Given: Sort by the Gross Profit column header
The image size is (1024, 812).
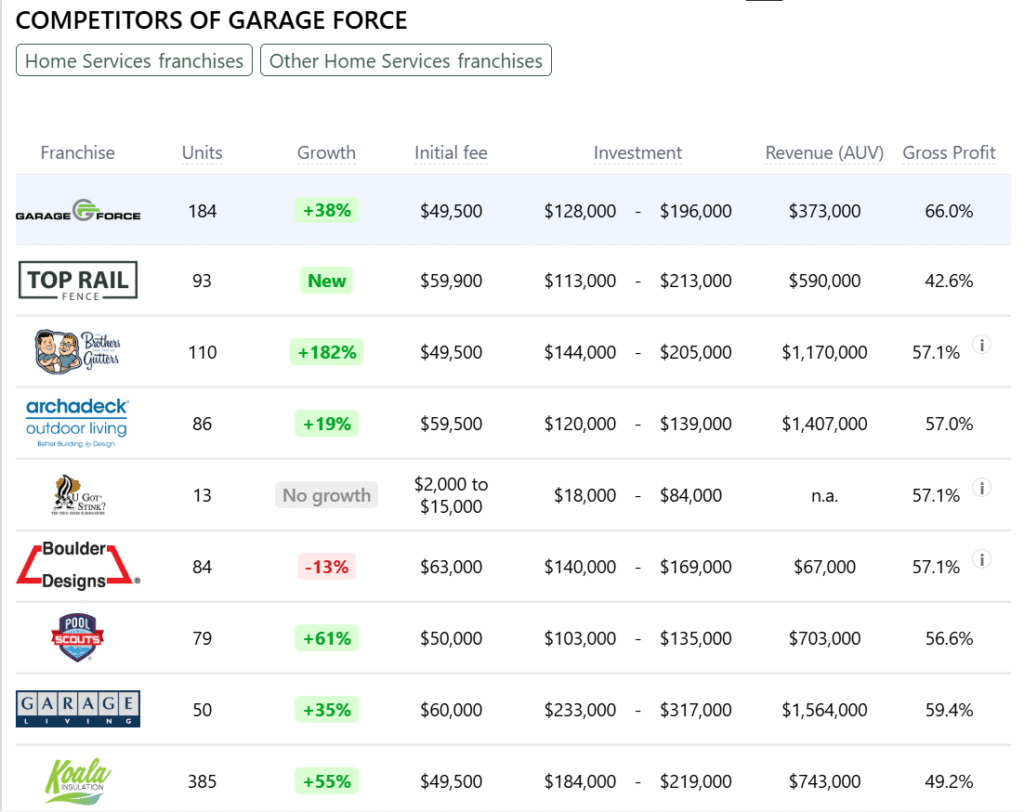Looking at the screenshot, I should click(948, 153).
